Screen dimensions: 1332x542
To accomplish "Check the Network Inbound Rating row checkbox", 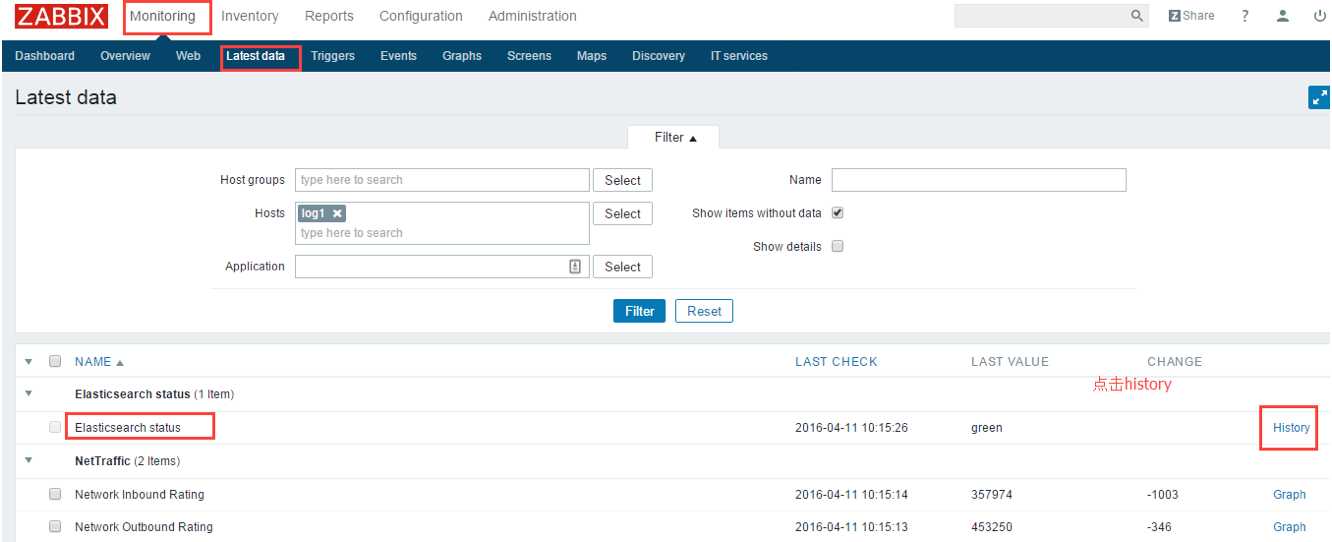I will pyautogui.click(x=56, y=494).
